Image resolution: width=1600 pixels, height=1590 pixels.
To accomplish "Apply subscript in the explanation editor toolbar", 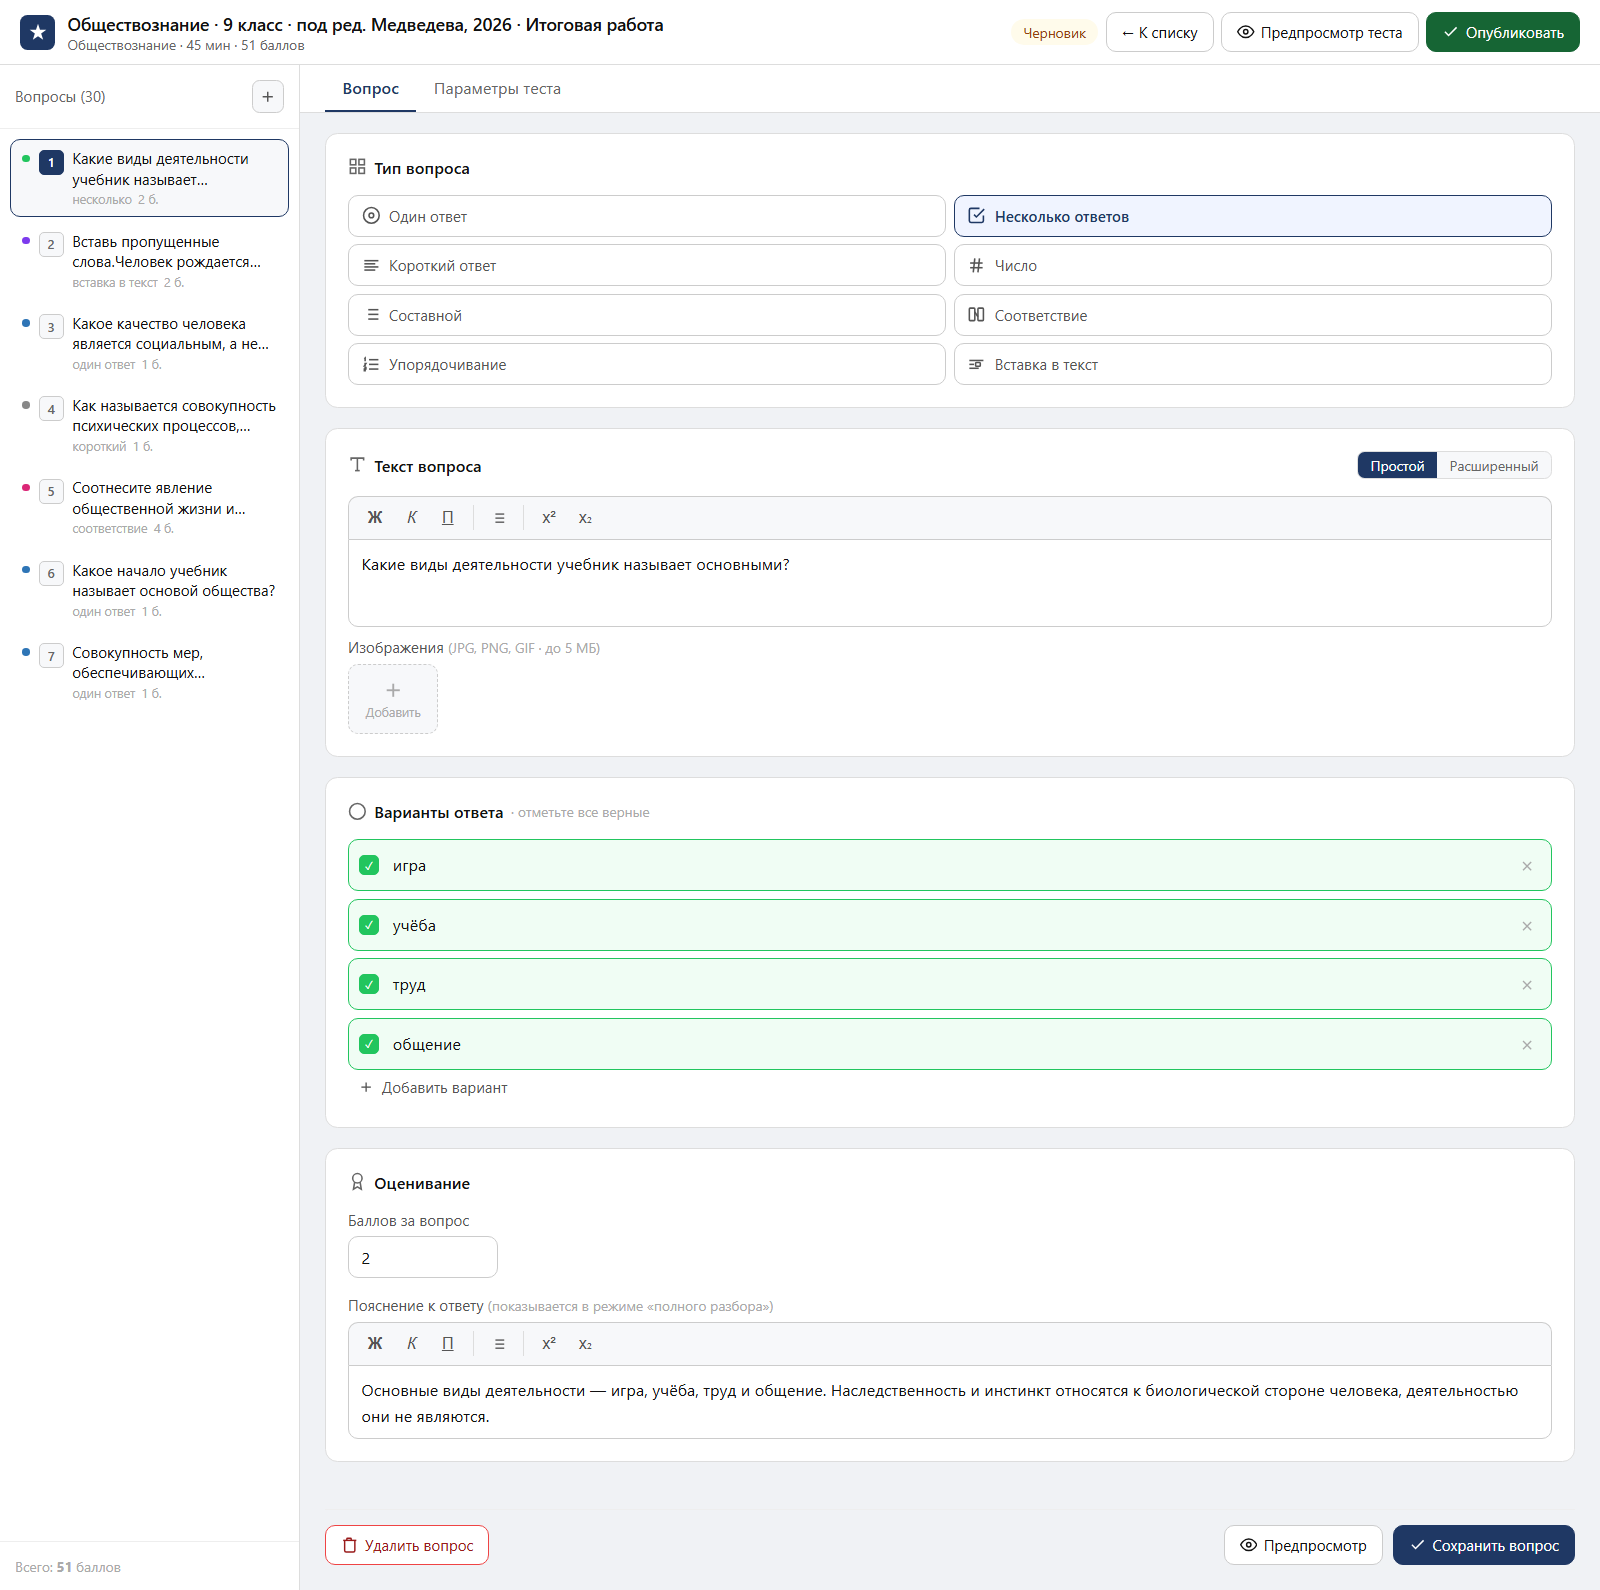I will pos(585,1344).
